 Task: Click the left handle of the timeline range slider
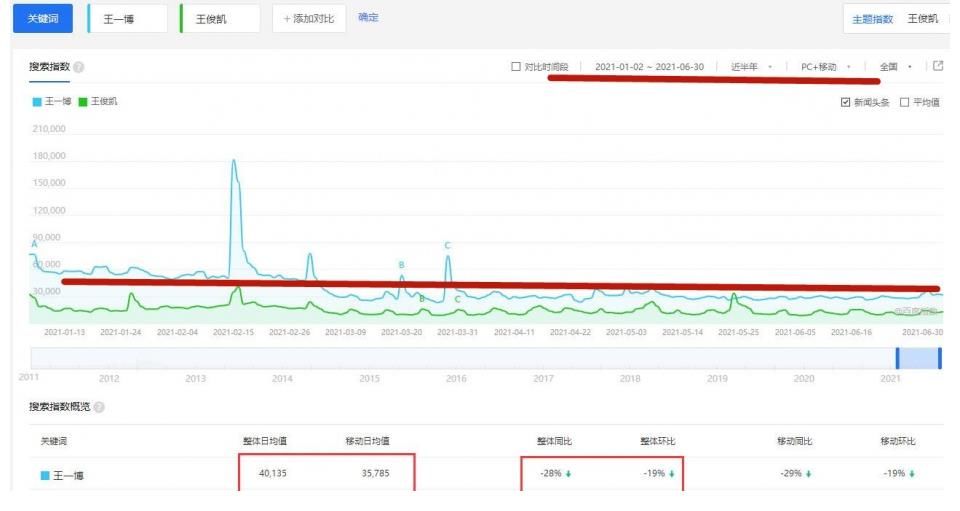[x=898, y=358]
